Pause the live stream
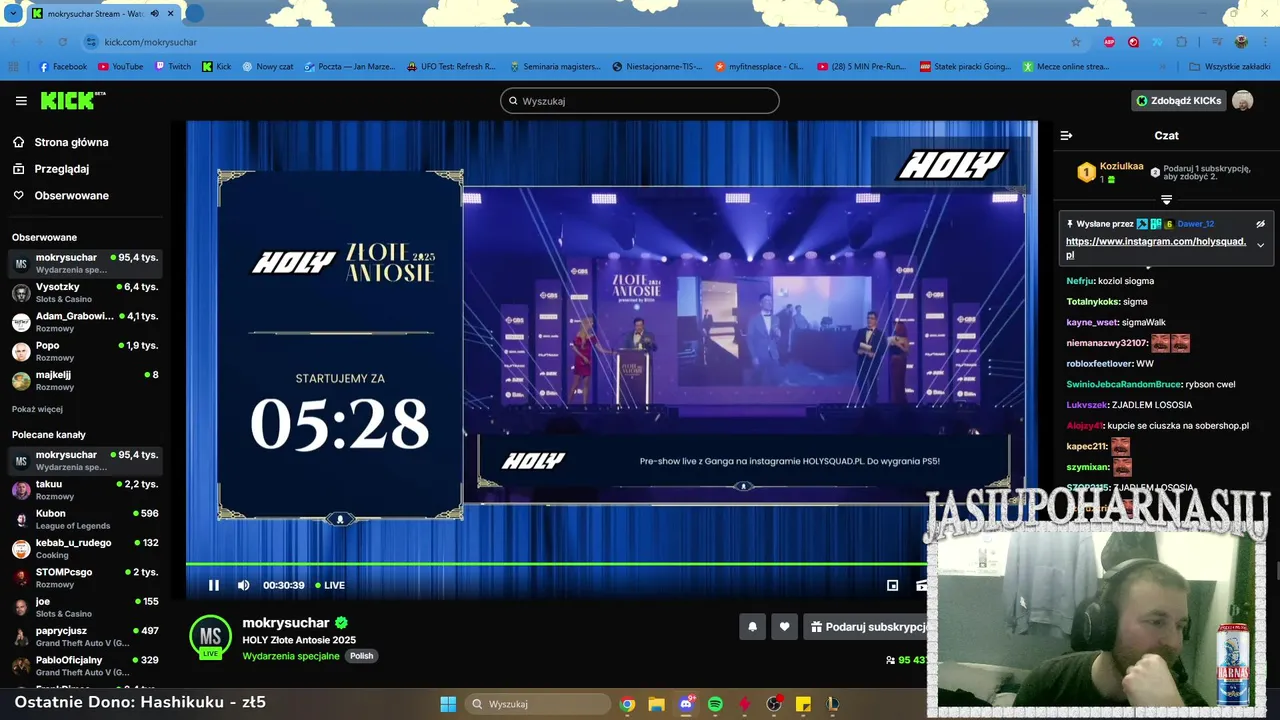This screenshot has width=1280, height=720. pos(213,585)
